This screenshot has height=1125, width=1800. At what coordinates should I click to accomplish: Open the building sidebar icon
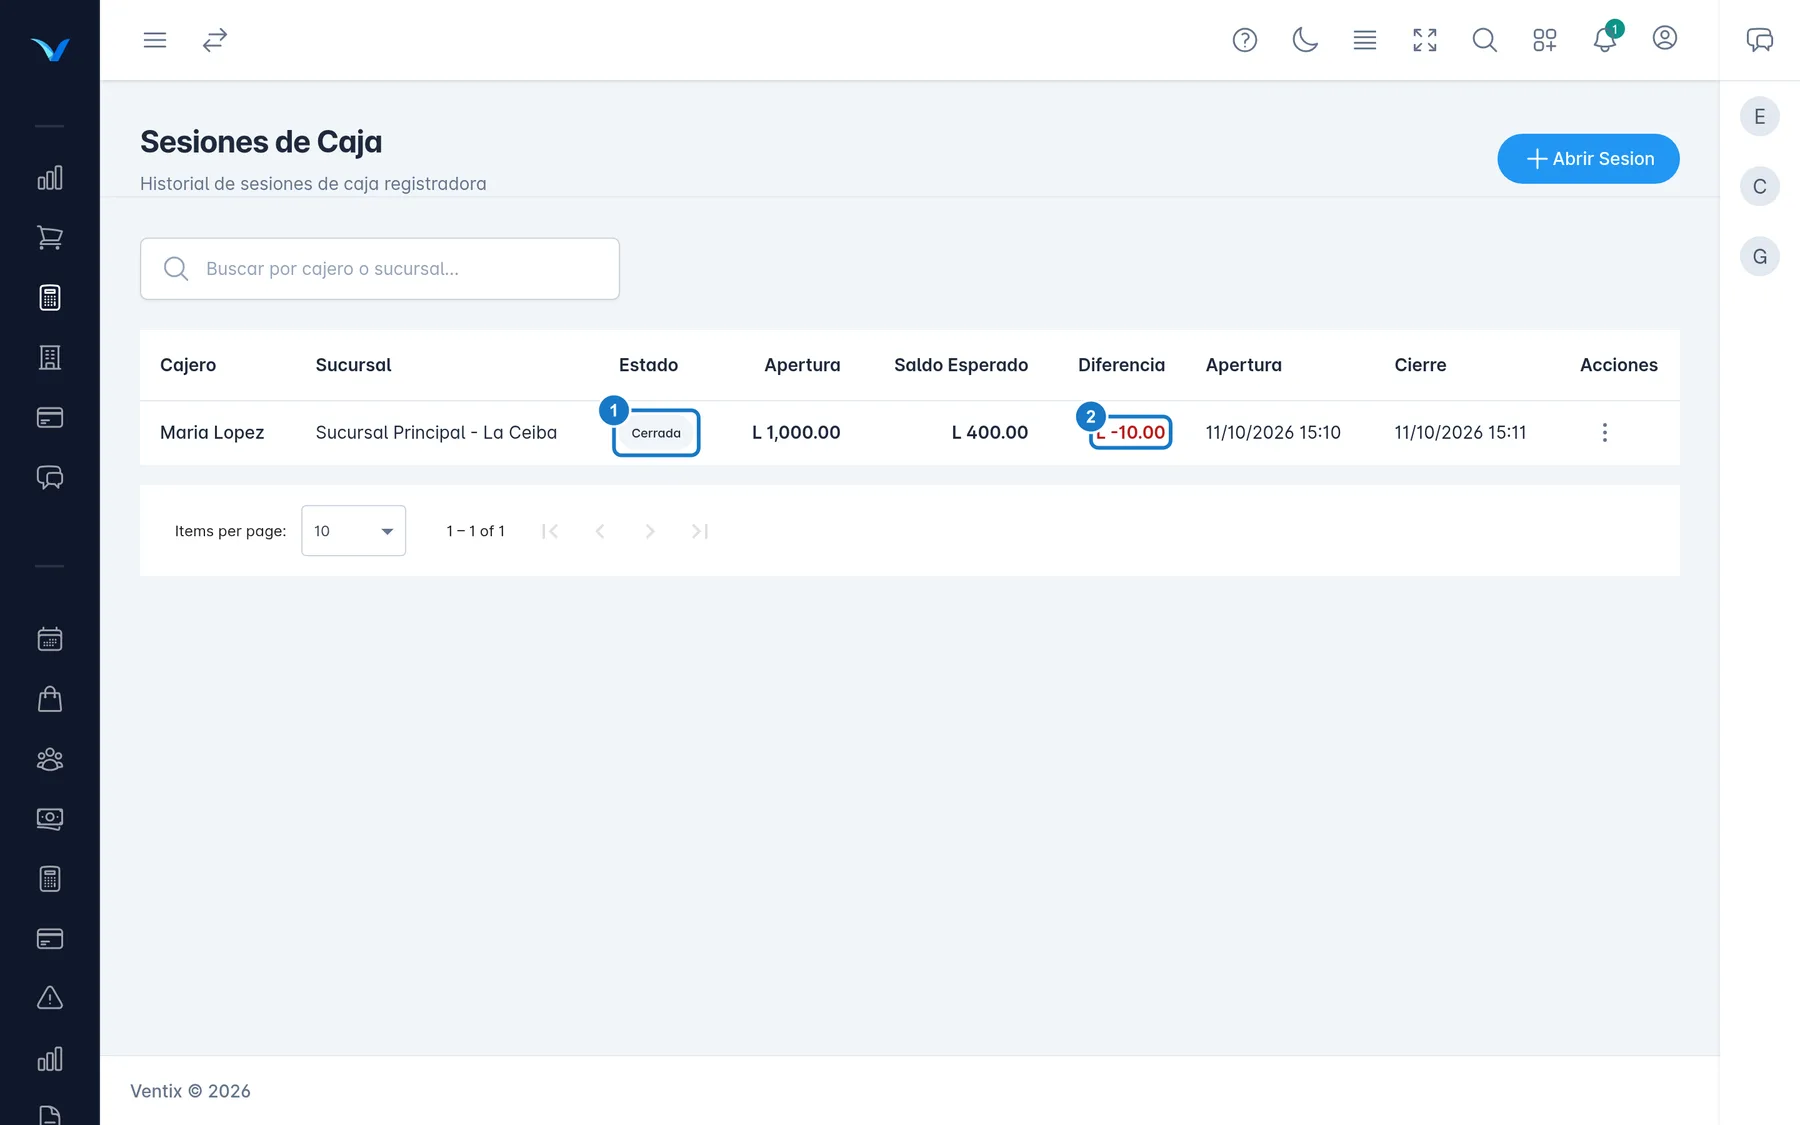pyautogui.click(x=50, y=358)
